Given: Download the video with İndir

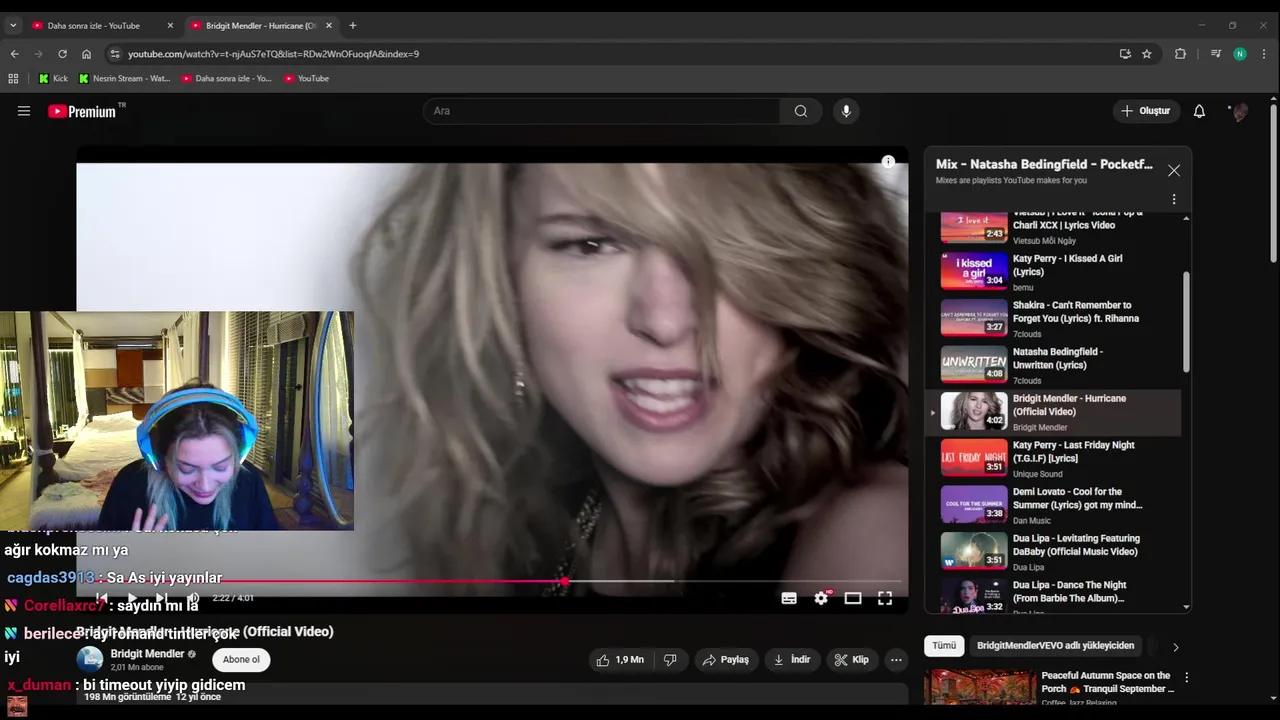Looking at the screenshot, I should pyautogui.click(x=792, y=660).
